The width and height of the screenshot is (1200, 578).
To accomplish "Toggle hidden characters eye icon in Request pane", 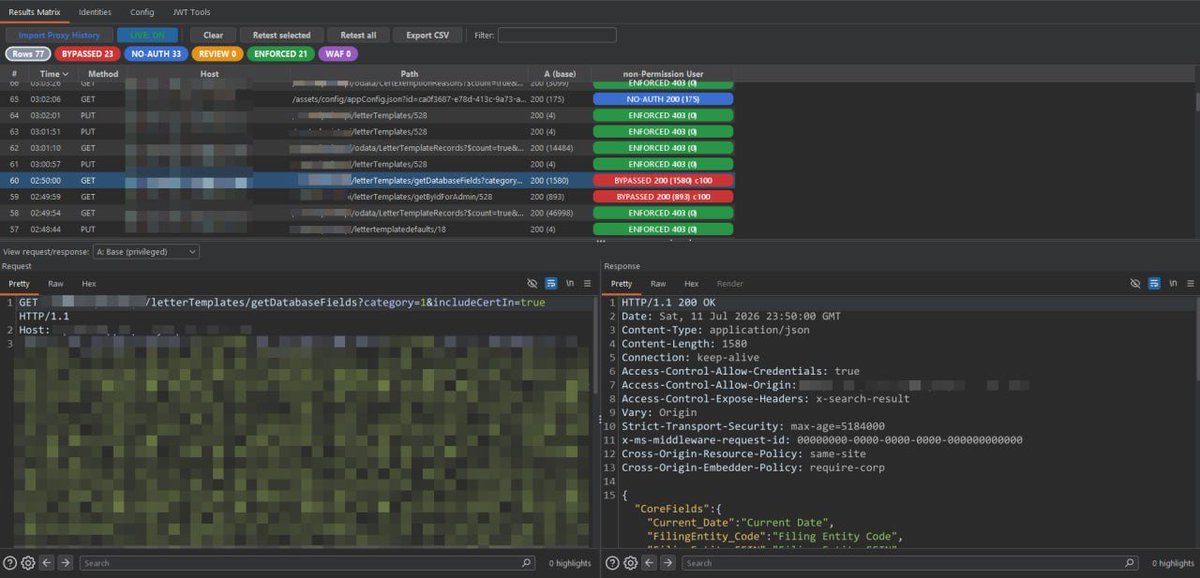I will 532,284.
